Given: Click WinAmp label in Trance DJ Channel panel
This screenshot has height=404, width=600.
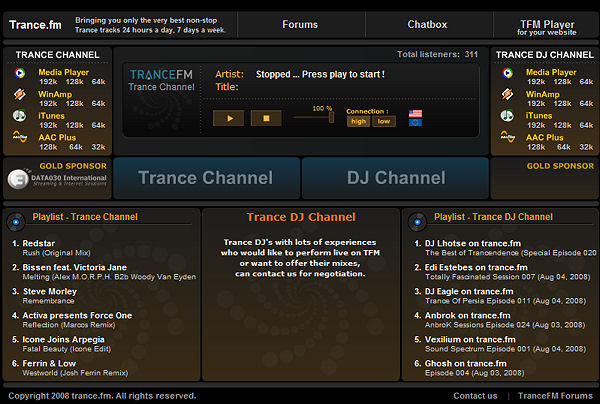Looking at the screenshot, I should click(x=543, y=94).
